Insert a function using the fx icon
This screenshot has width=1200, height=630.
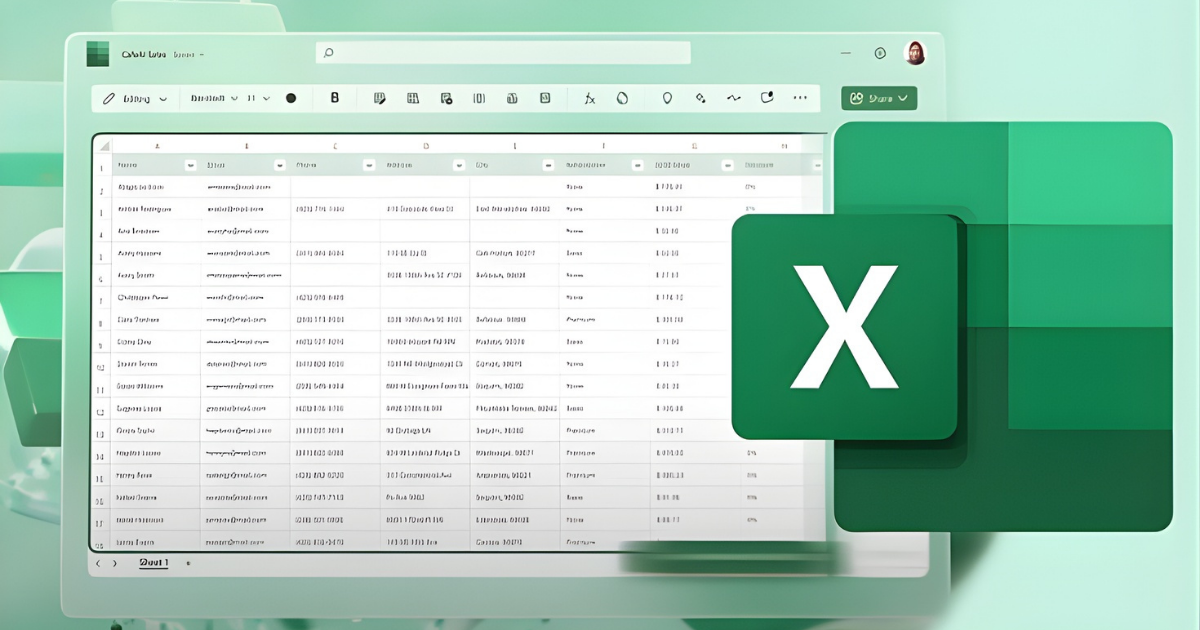point(590,98)
